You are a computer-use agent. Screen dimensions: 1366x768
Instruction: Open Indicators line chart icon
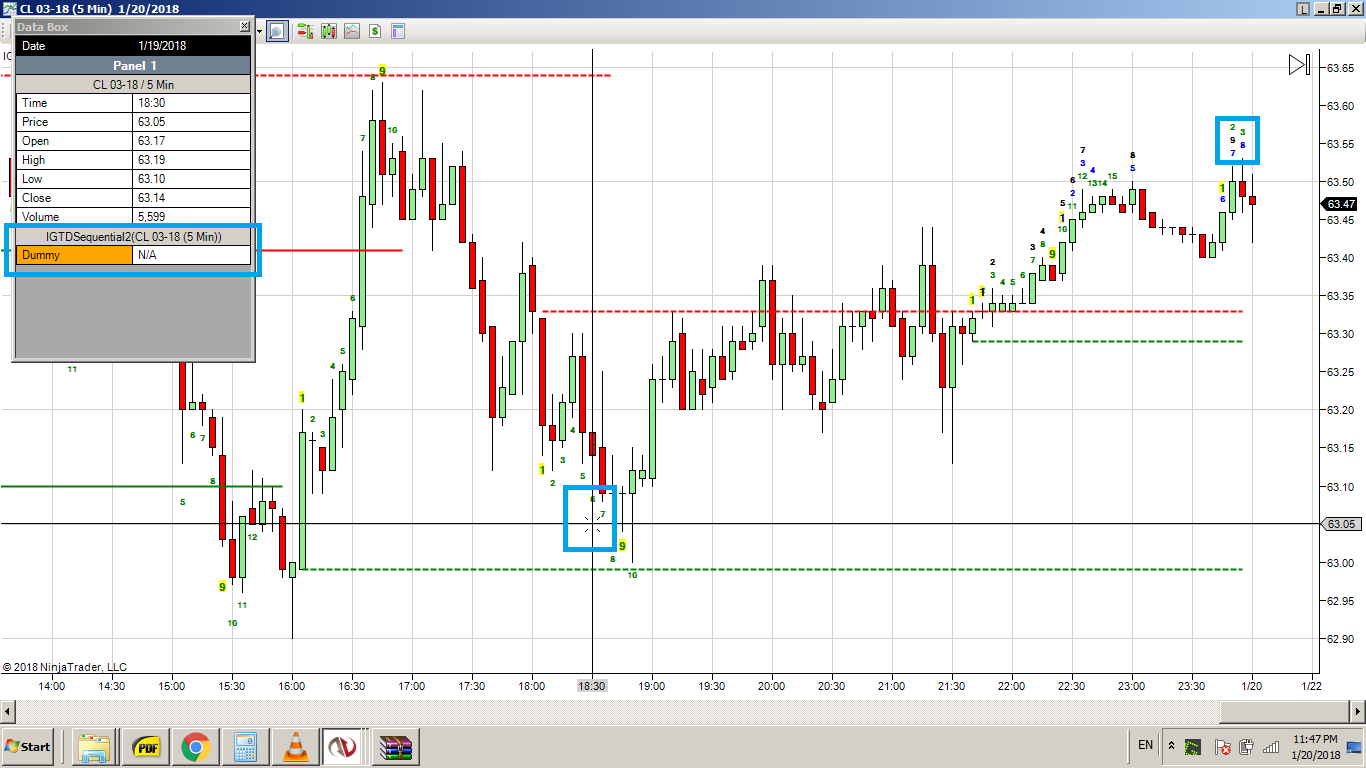click(352, 31)
